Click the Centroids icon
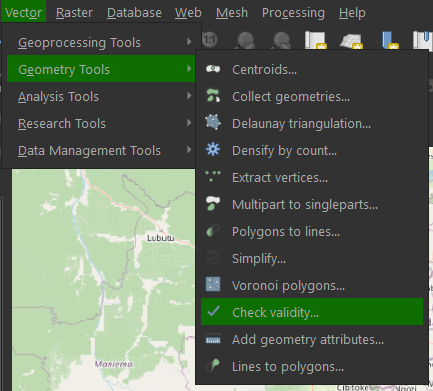Image resolution: width=433 pixels, height=391 pixels. [213, 69]
